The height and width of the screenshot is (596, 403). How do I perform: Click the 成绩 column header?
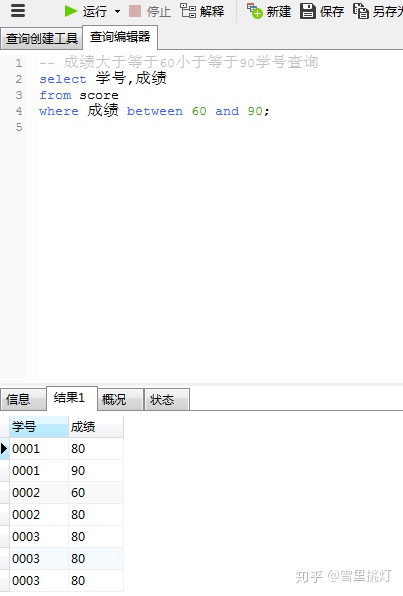pyautogui.click(x=96, y=426)
